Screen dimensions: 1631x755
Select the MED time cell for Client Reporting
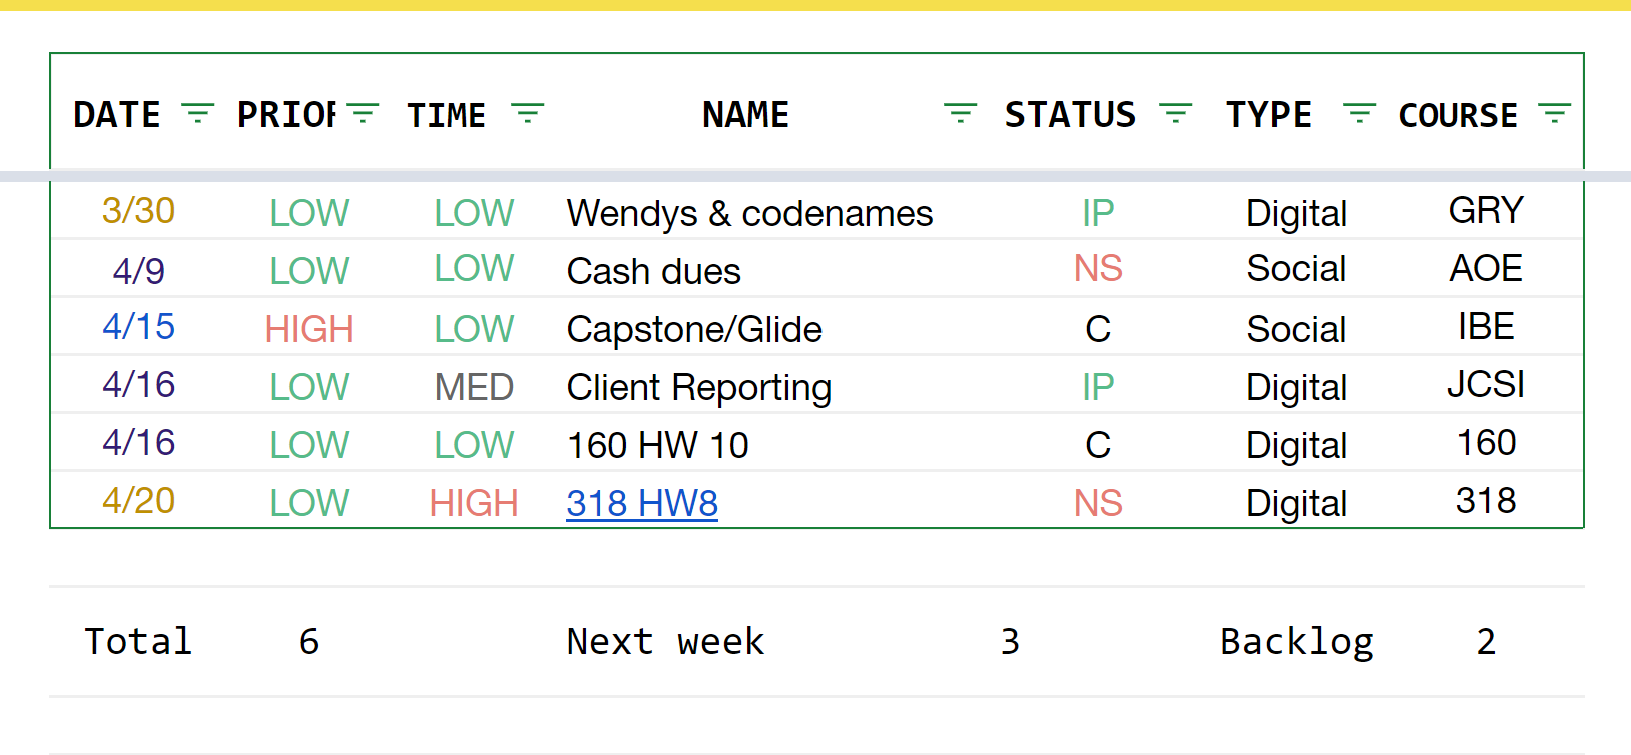pos(474,387)
